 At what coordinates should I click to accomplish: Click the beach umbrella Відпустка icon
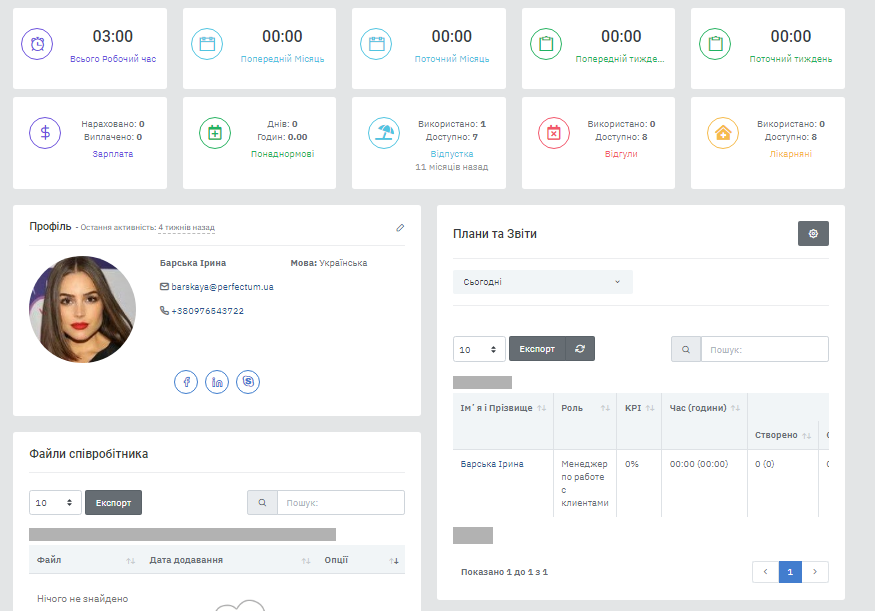pos(384,133)
